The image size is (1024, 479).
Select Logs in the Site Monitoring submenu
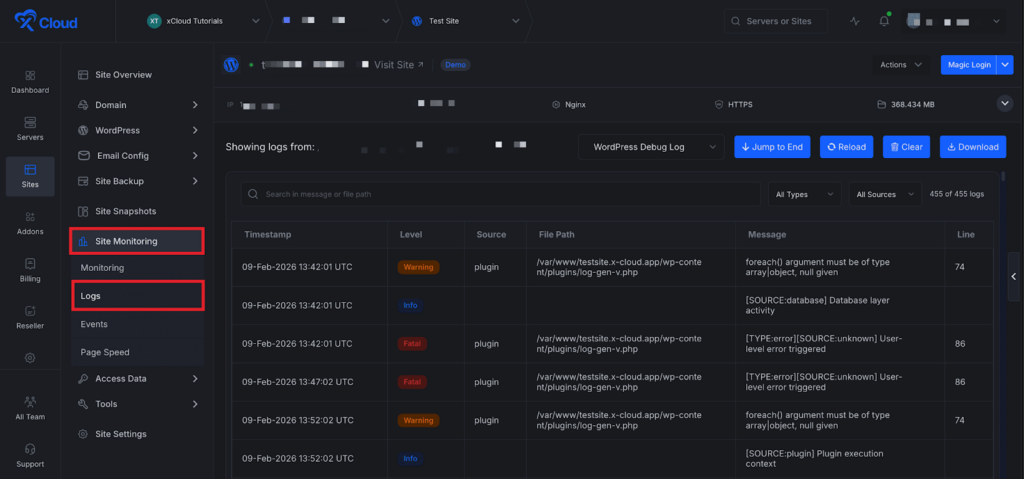91,296
